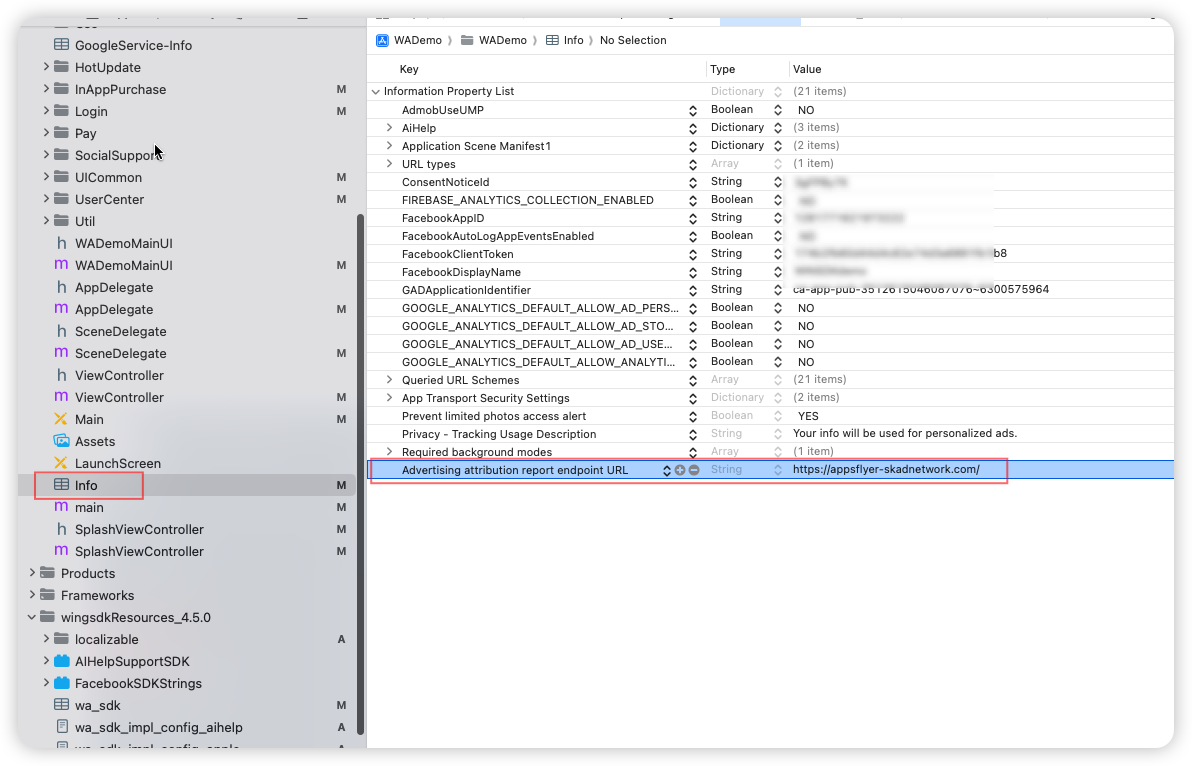
Task: Click the Products folder icon
Action: (47, 573)
